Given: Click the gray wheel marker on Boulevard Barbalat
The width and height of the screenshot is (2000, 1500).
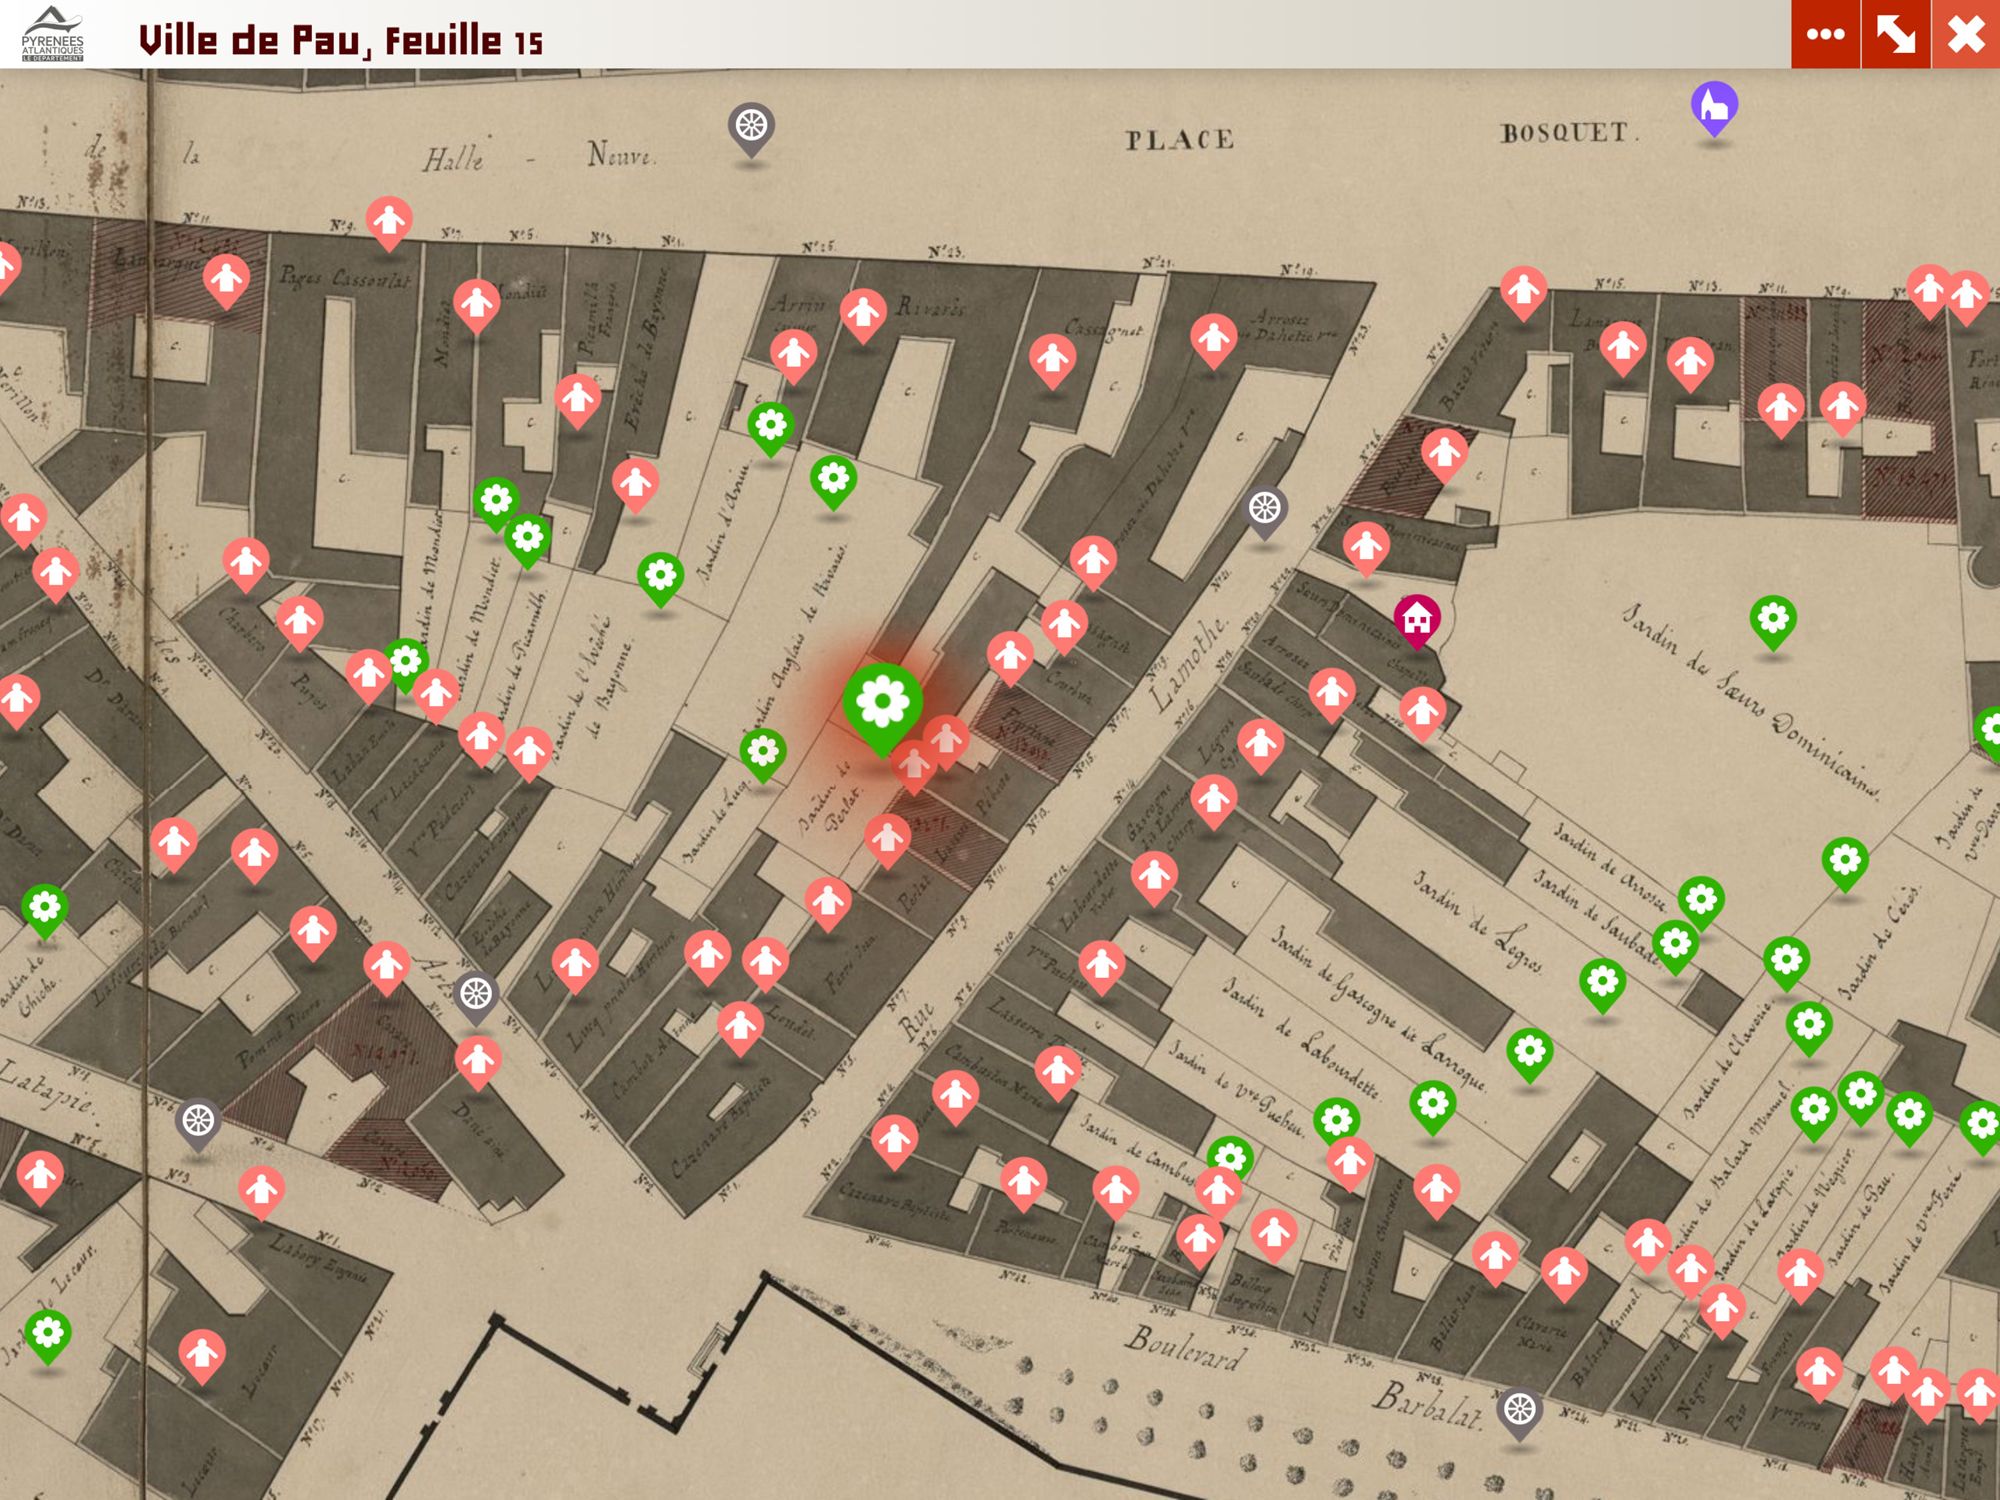Looking at the screenshot, I should click(1519, 1410).
